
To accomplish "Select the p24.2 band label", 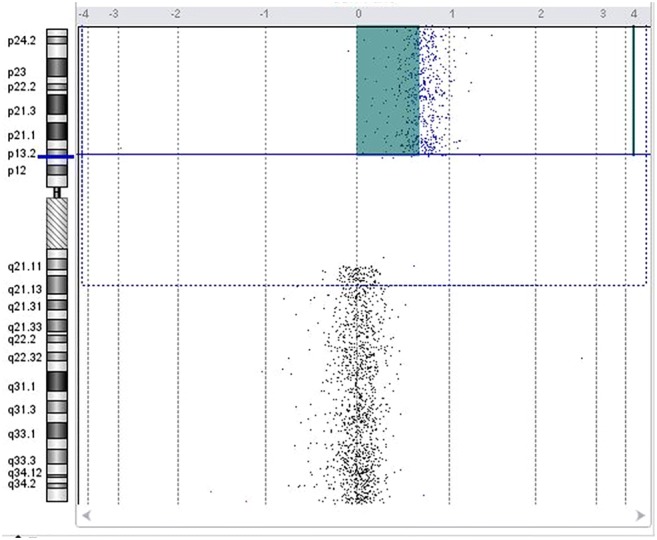I will pyautogui.click(x=19, y=43).
